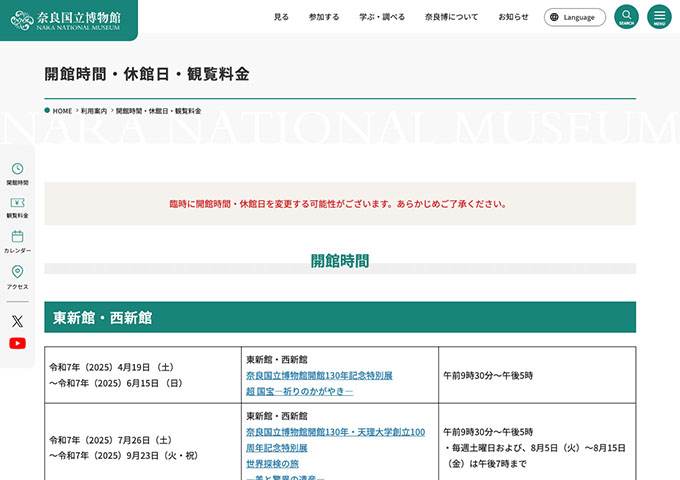The height and width of the screenshot is (480, 680).
Task: Open the 奈良博について menu
Action: 451,17
